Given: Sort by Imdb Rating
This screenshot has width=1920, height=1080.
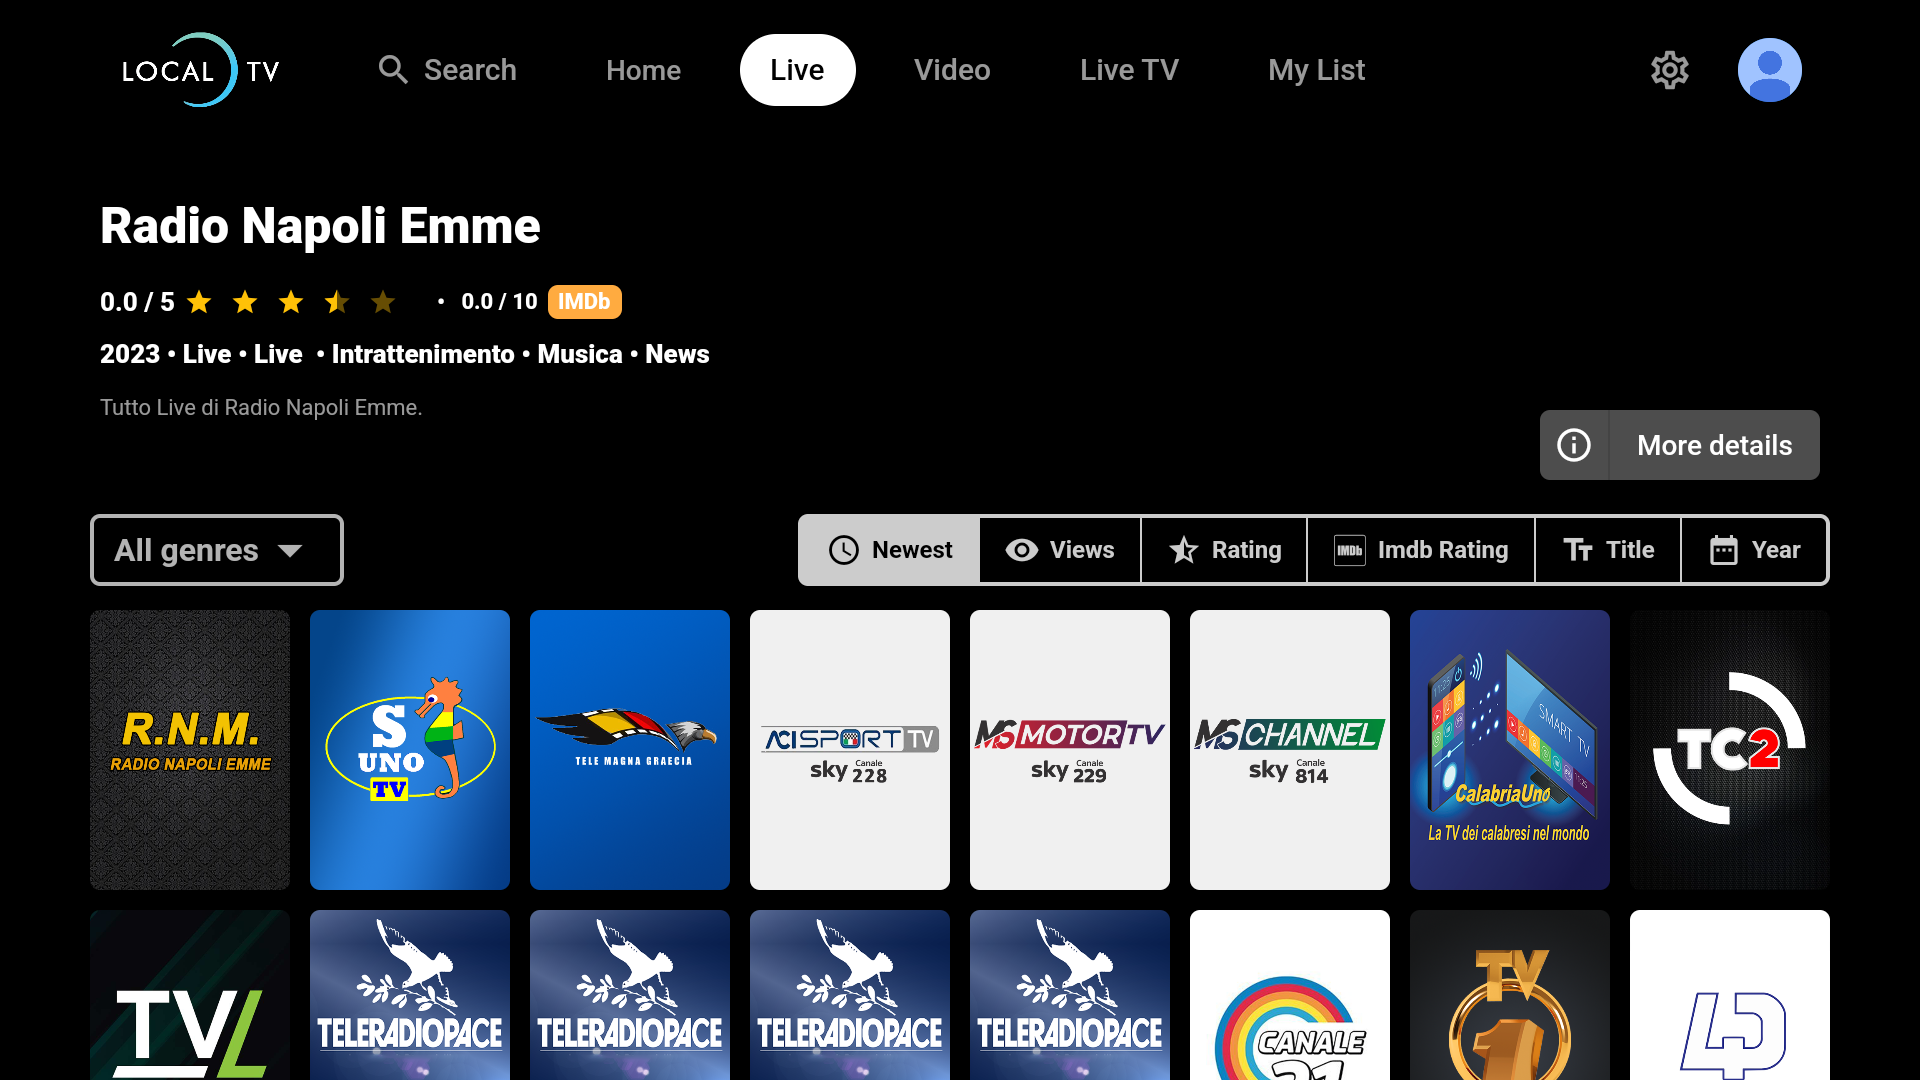Looking at the screenshot, I should coord(1421,550).
